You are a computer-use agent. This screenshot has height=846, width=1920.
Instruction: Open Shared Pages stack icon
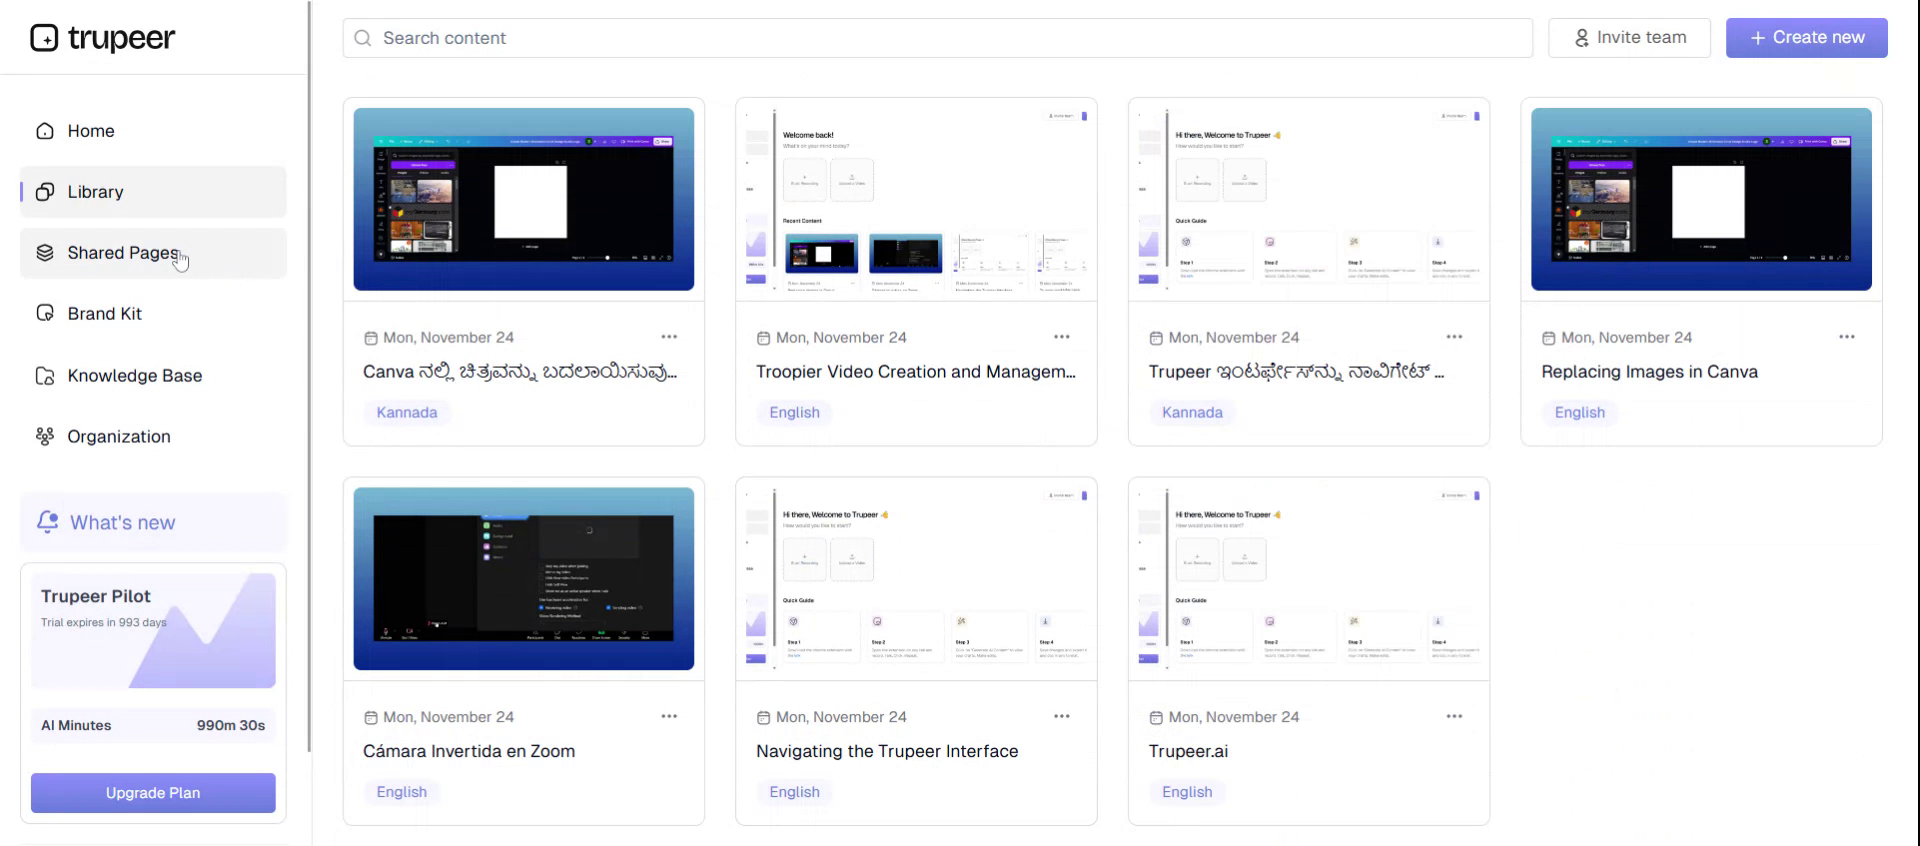point(45,253)
